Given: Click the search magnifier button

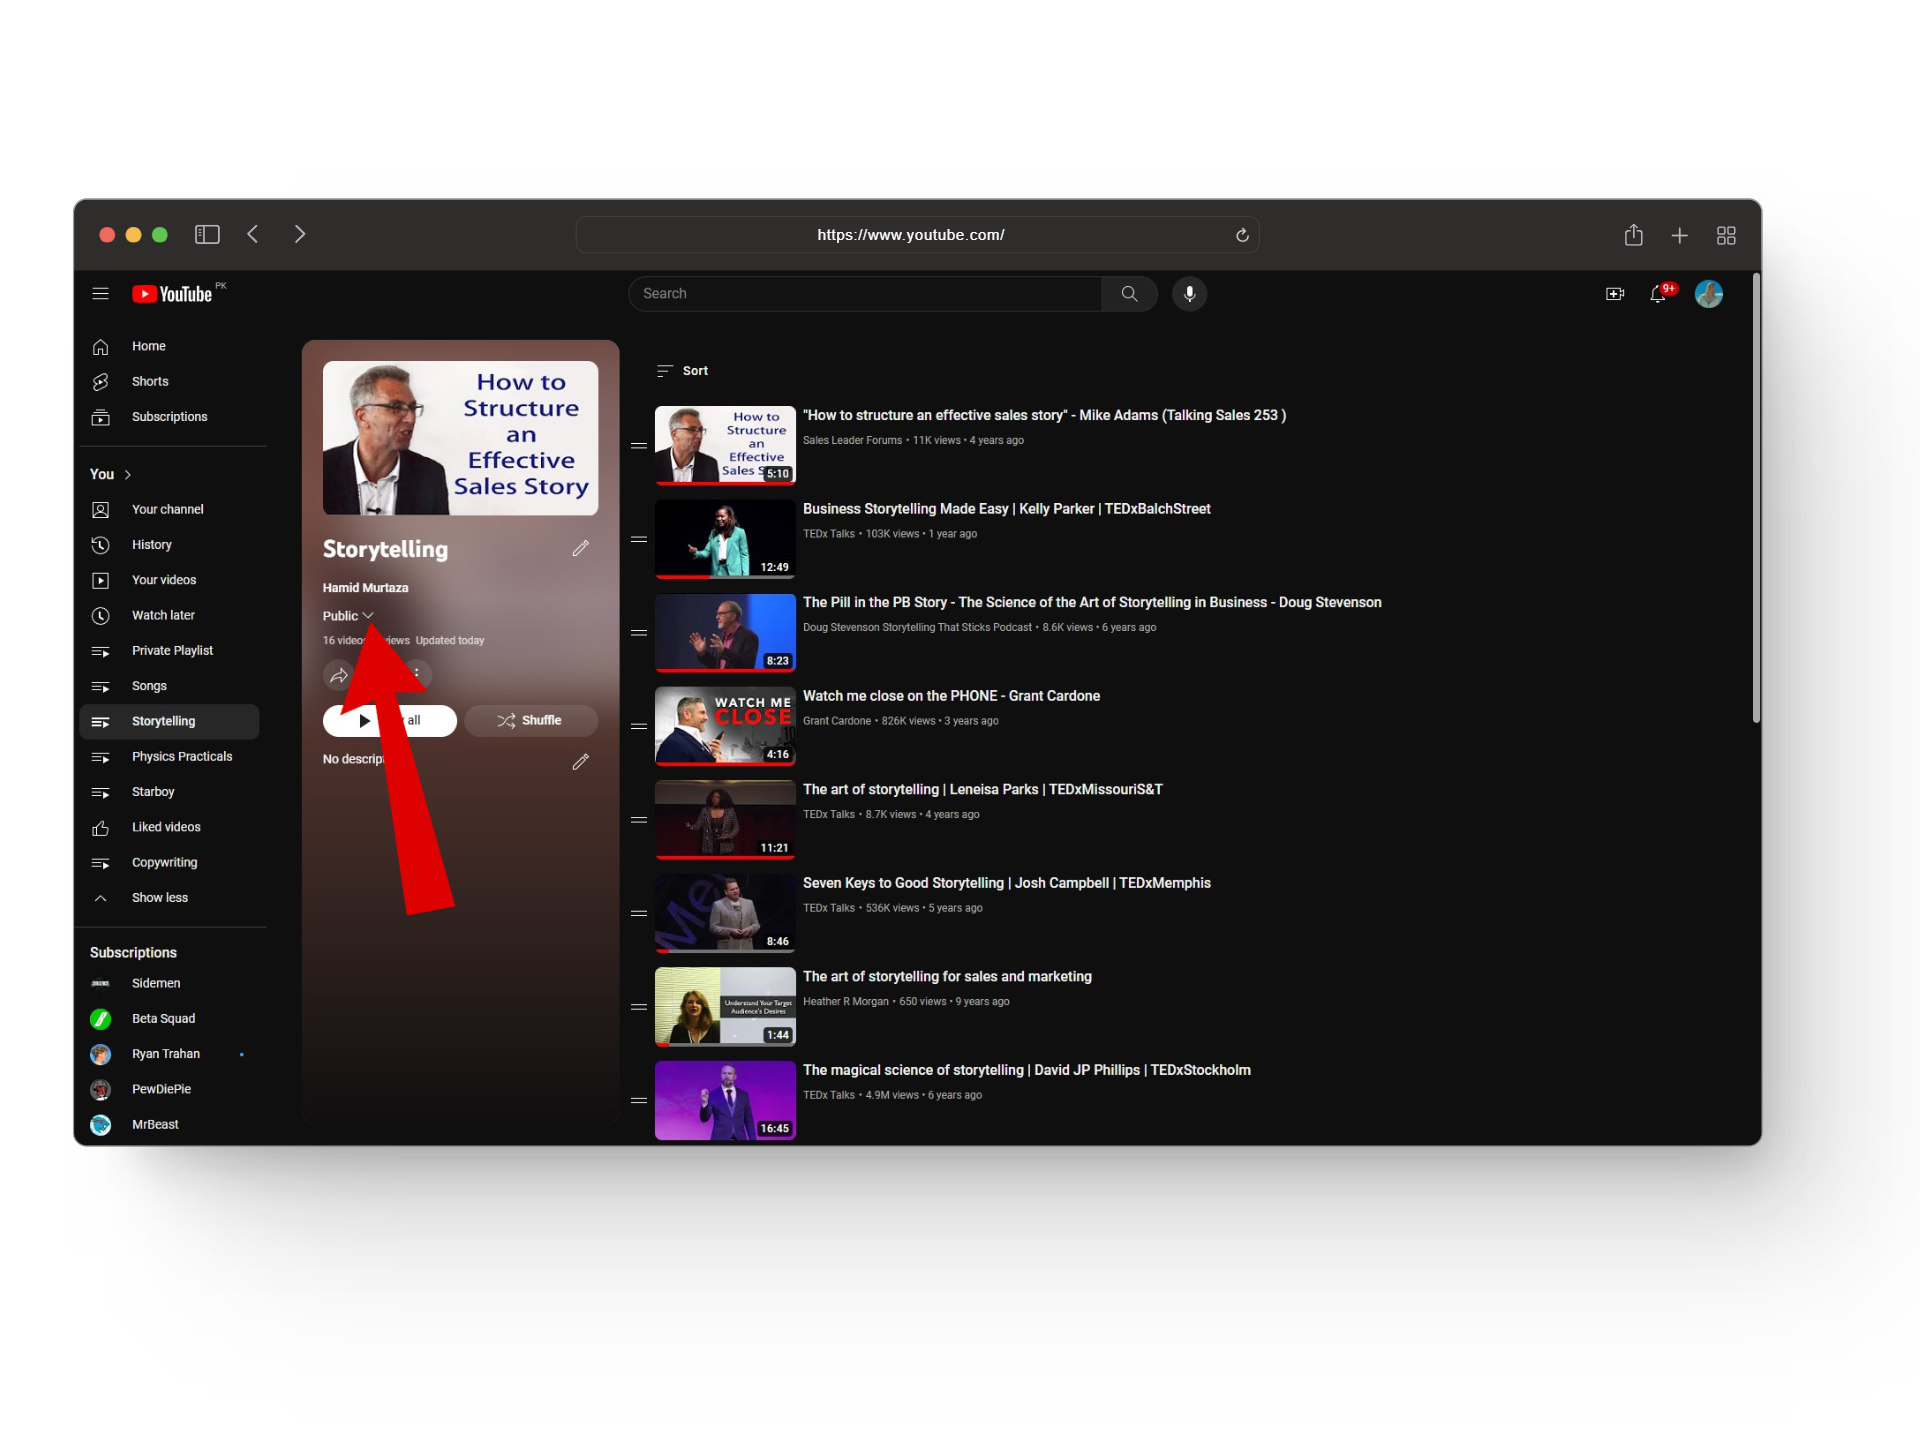Looking at the screenshot, I should pyautogui.click(x=1129, y=294).
